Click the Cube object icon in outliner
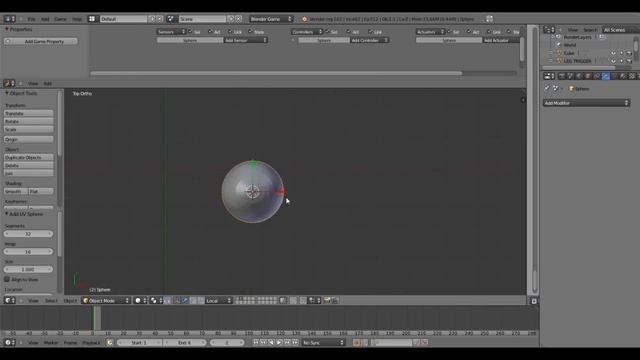 tap(560, 53)
